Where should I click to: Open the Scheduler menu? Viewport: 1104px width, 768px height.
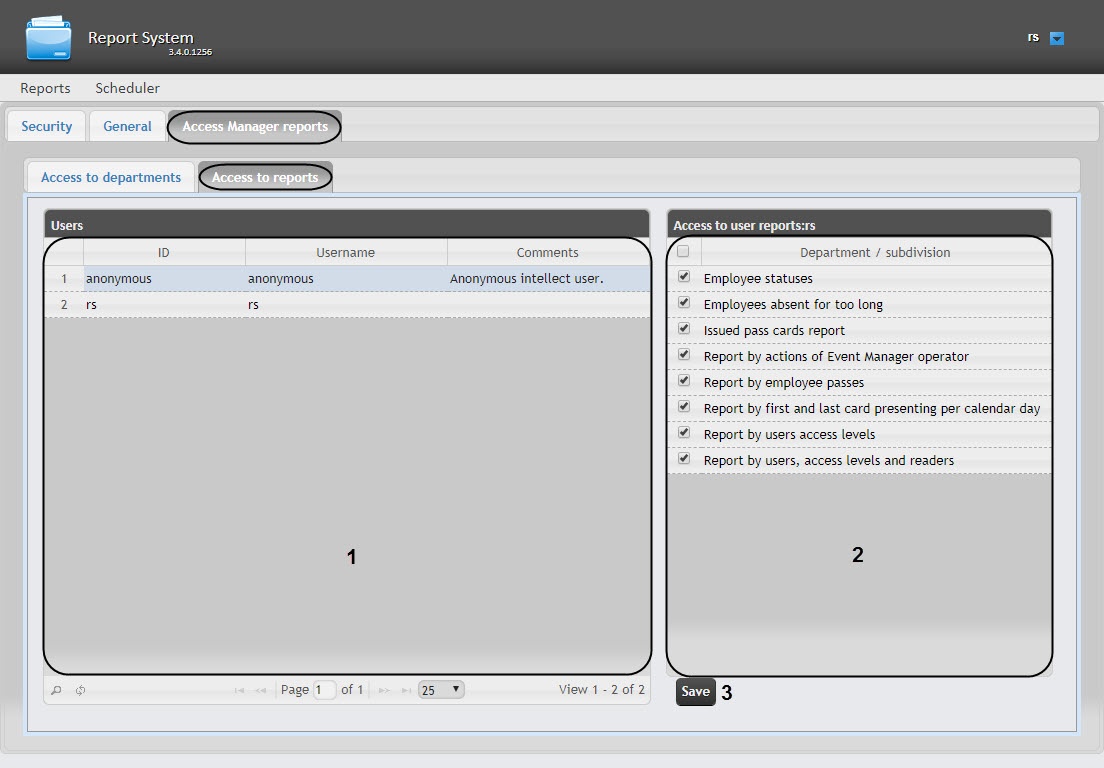click(x=127, y=88)
